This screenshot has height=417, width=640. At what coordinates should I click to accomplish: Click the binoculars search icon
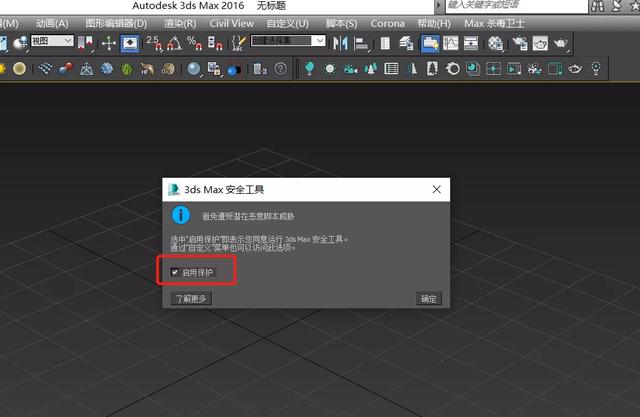(x=597, y=6)
